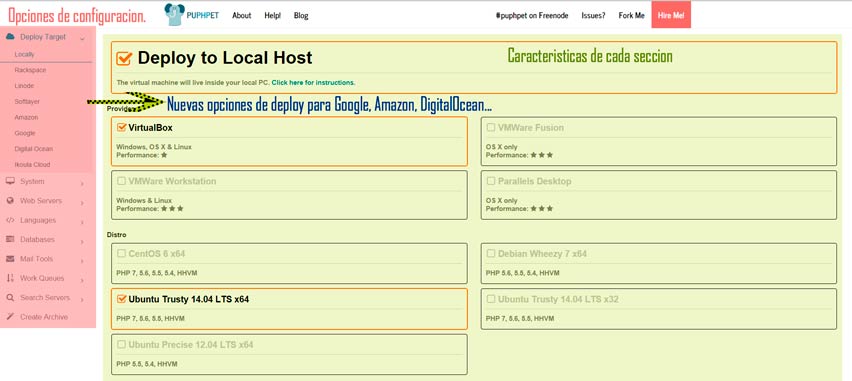Select Ubuntu Precise 12.04 LTS x64 checkbox

[122, 345]
